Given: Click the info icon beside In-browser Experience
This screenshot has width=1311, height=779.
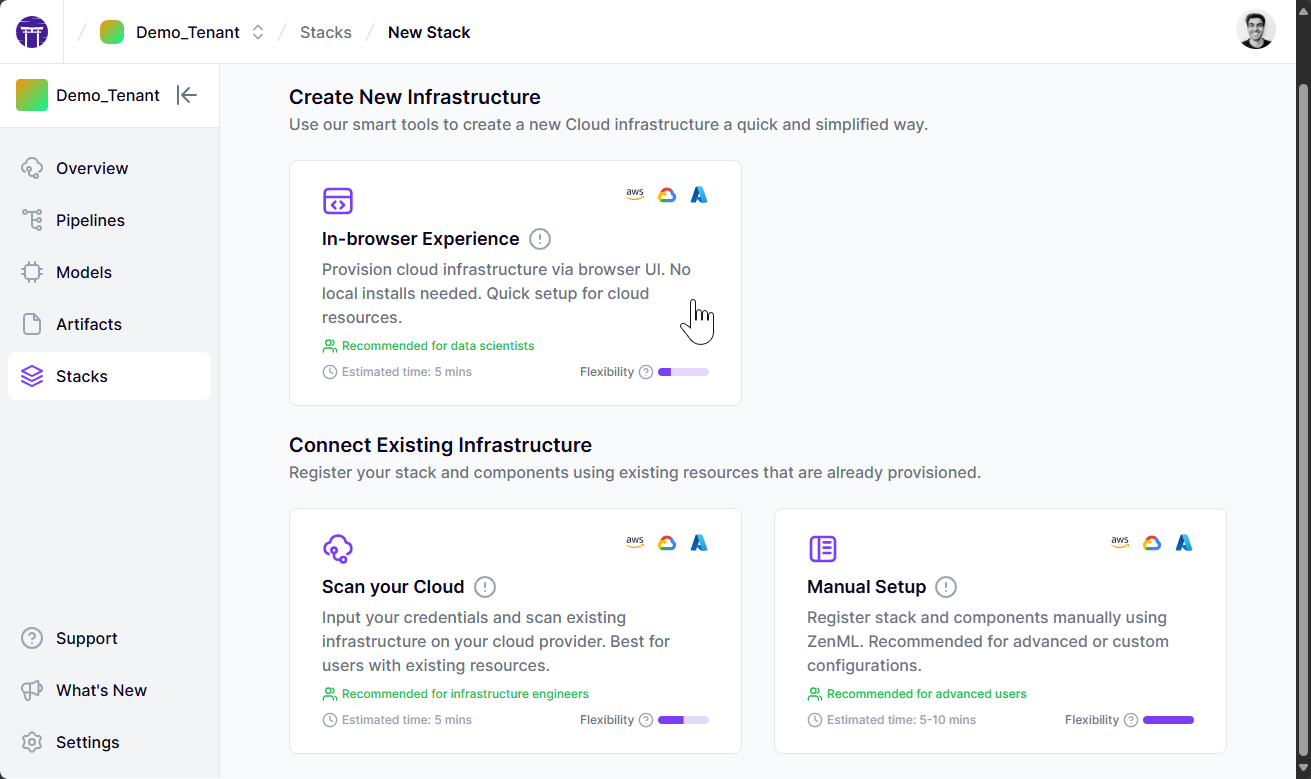Looking at the screenshot, I should point(539,239).
